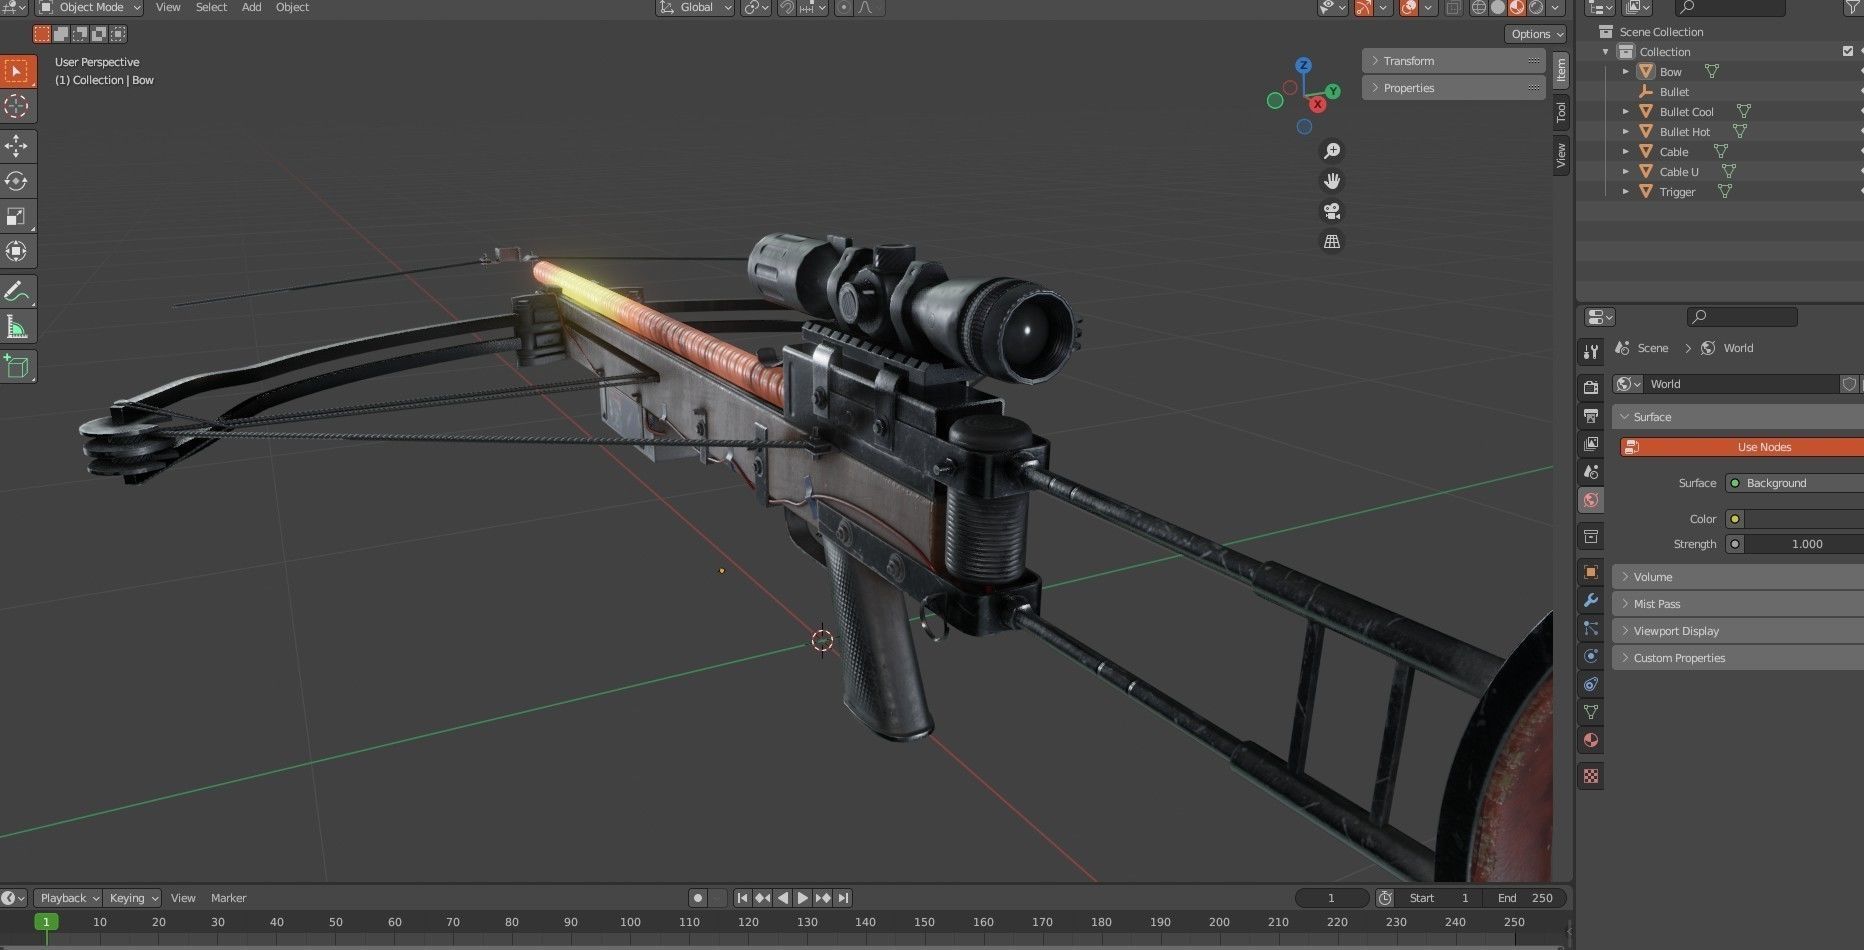Open Render properties tab

point(1591,387)
